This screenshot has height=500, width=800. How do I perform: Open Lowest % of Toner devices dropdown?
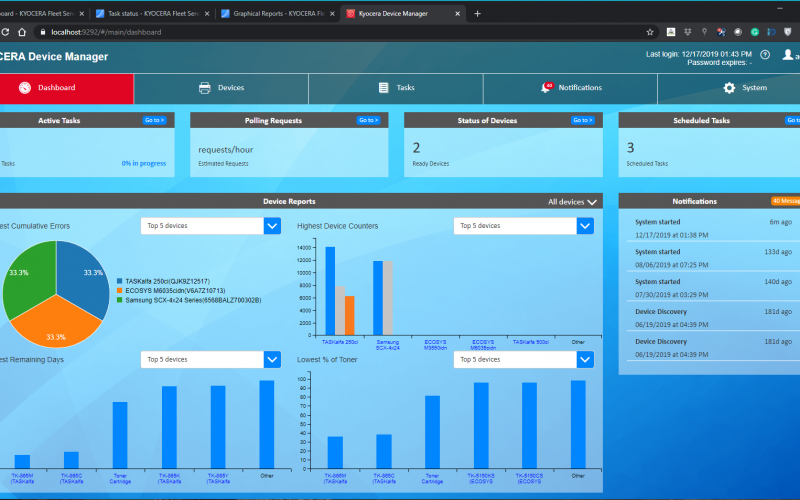(x=585, y=359)
